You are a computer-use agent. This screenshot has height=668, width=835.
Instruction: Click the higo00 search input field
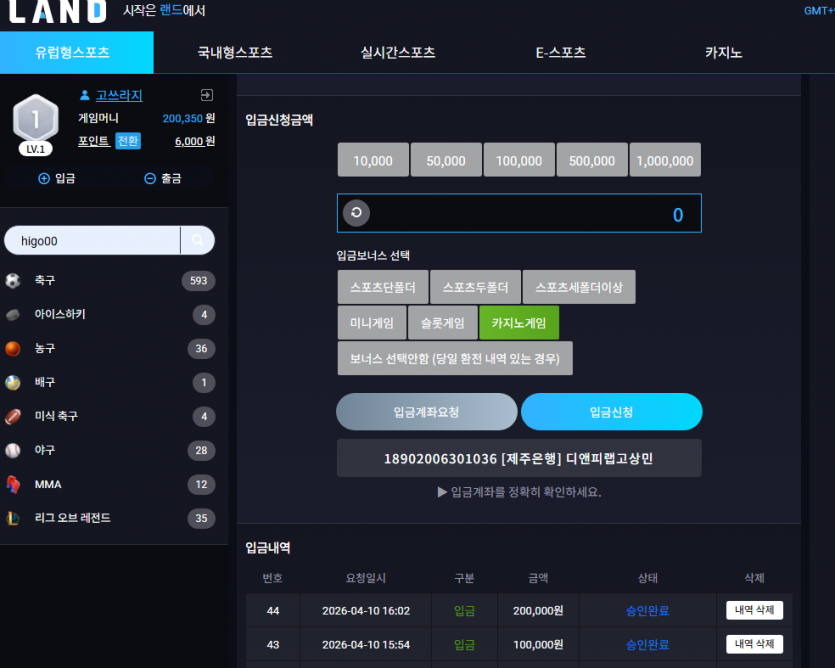click(93, 241)
